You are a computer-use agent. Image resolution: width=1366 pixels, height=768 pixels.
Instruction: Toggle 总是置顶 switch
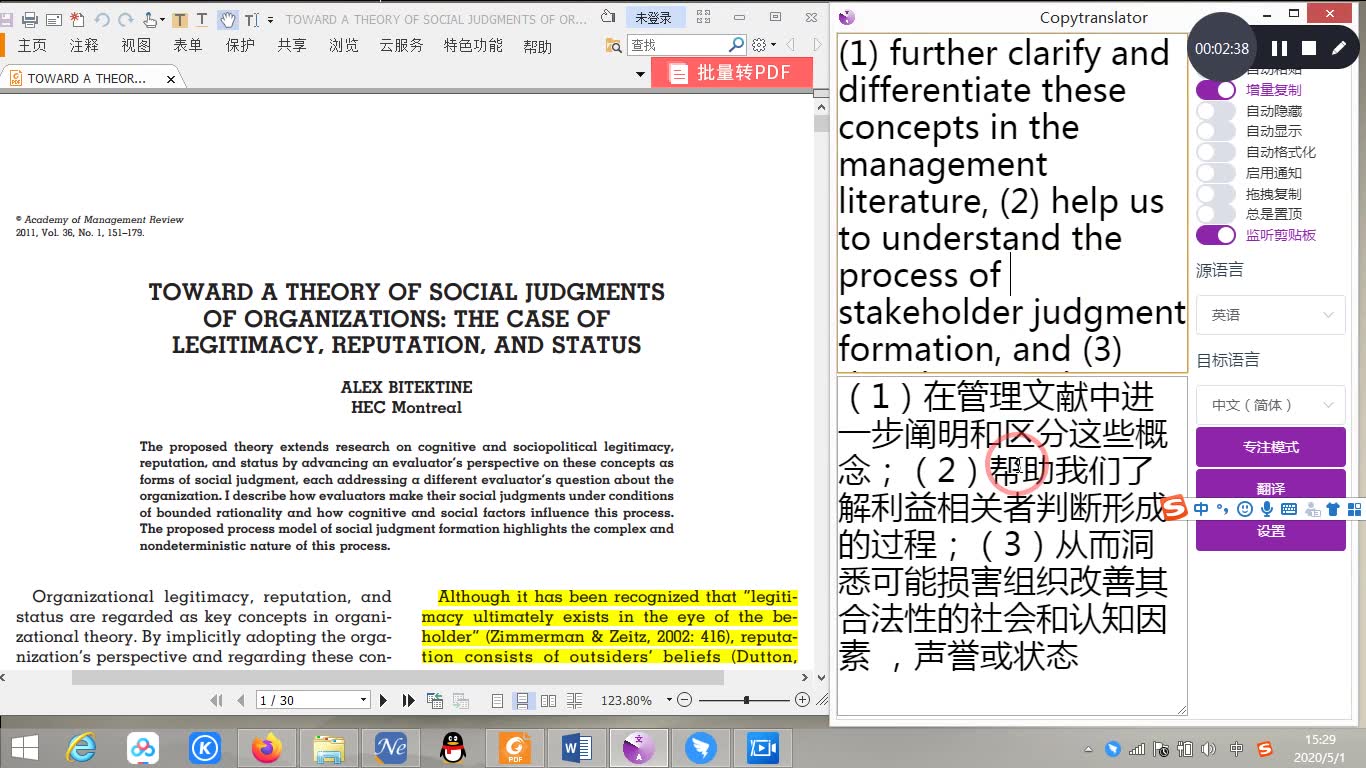click(1216, 214)
